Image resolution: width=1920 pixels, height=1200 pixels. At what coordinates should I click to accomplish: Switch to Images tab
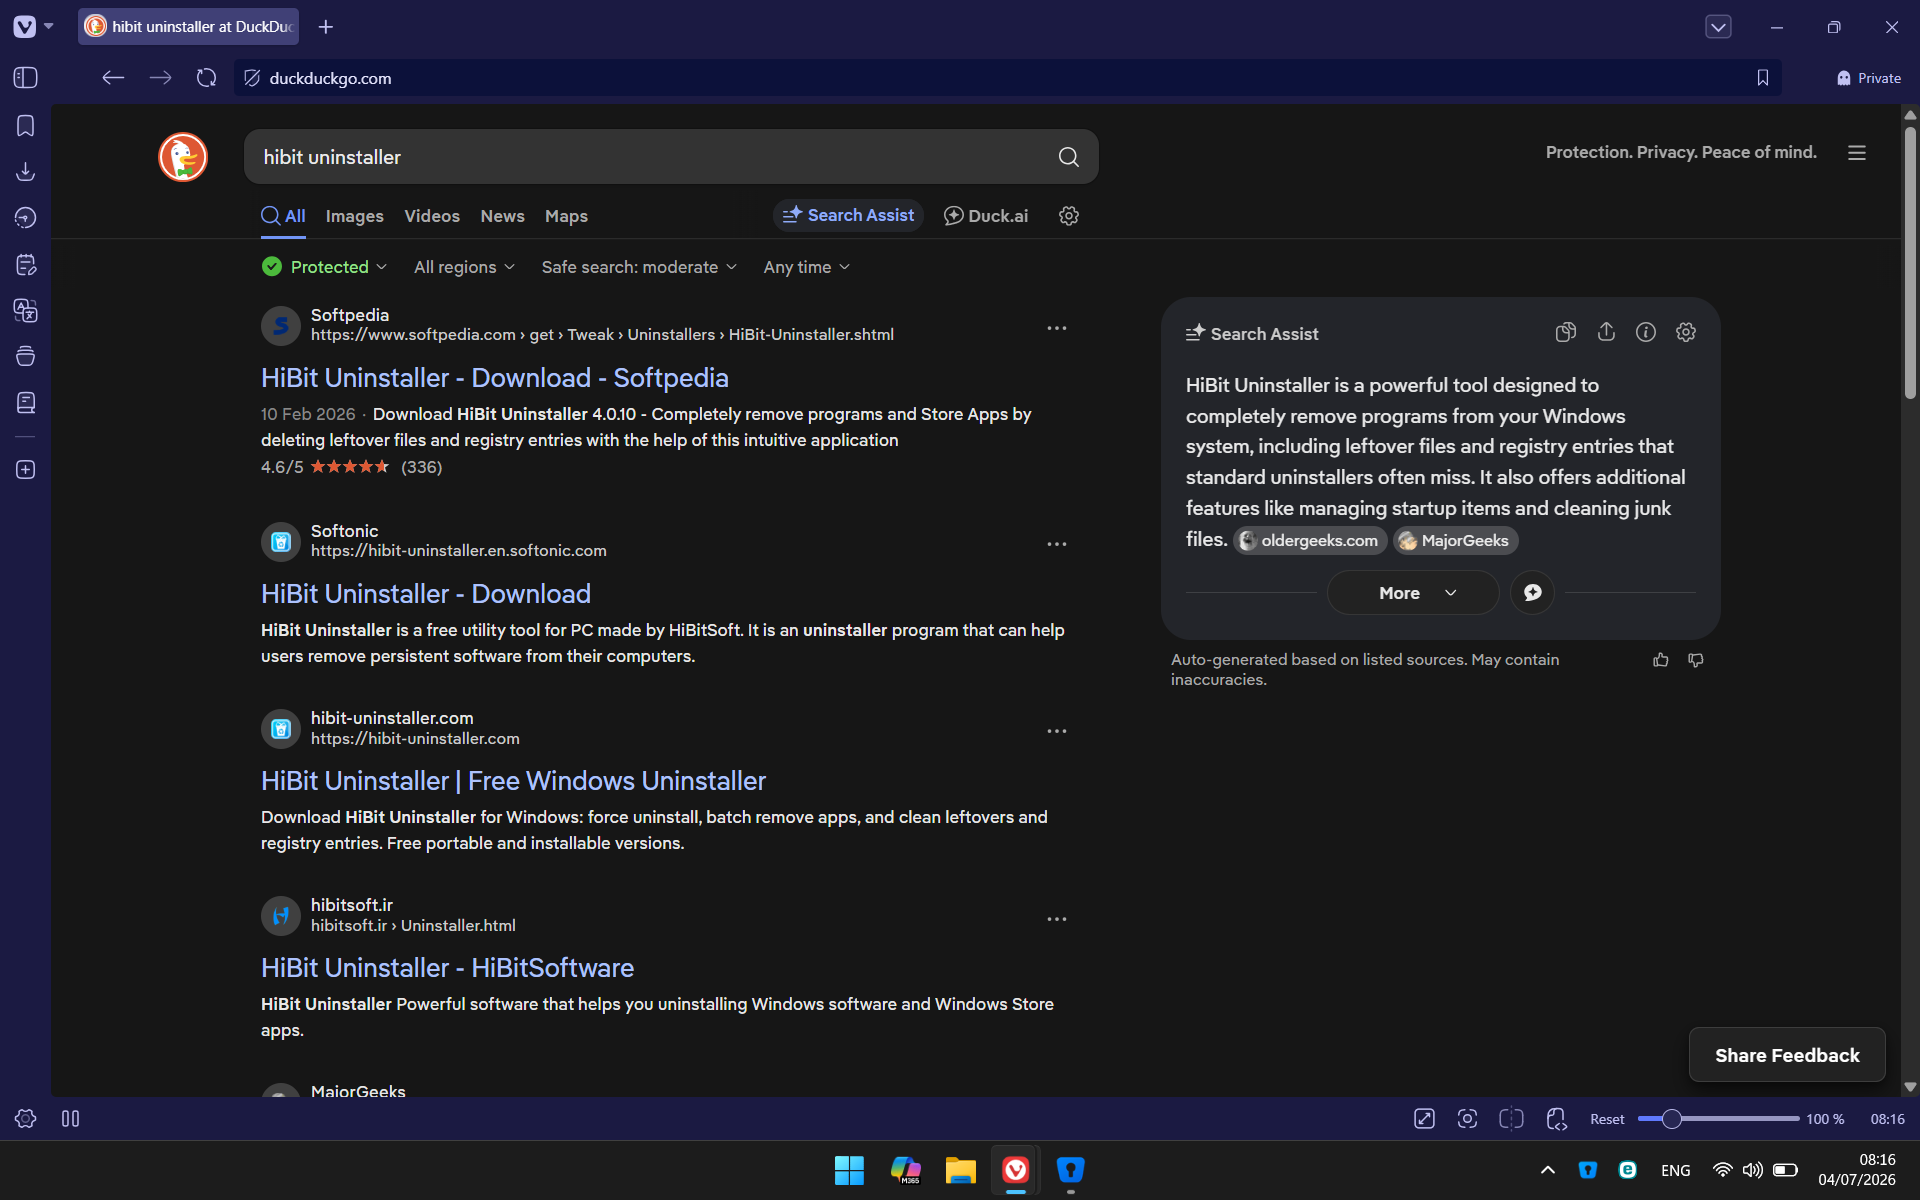coord(354,216)
